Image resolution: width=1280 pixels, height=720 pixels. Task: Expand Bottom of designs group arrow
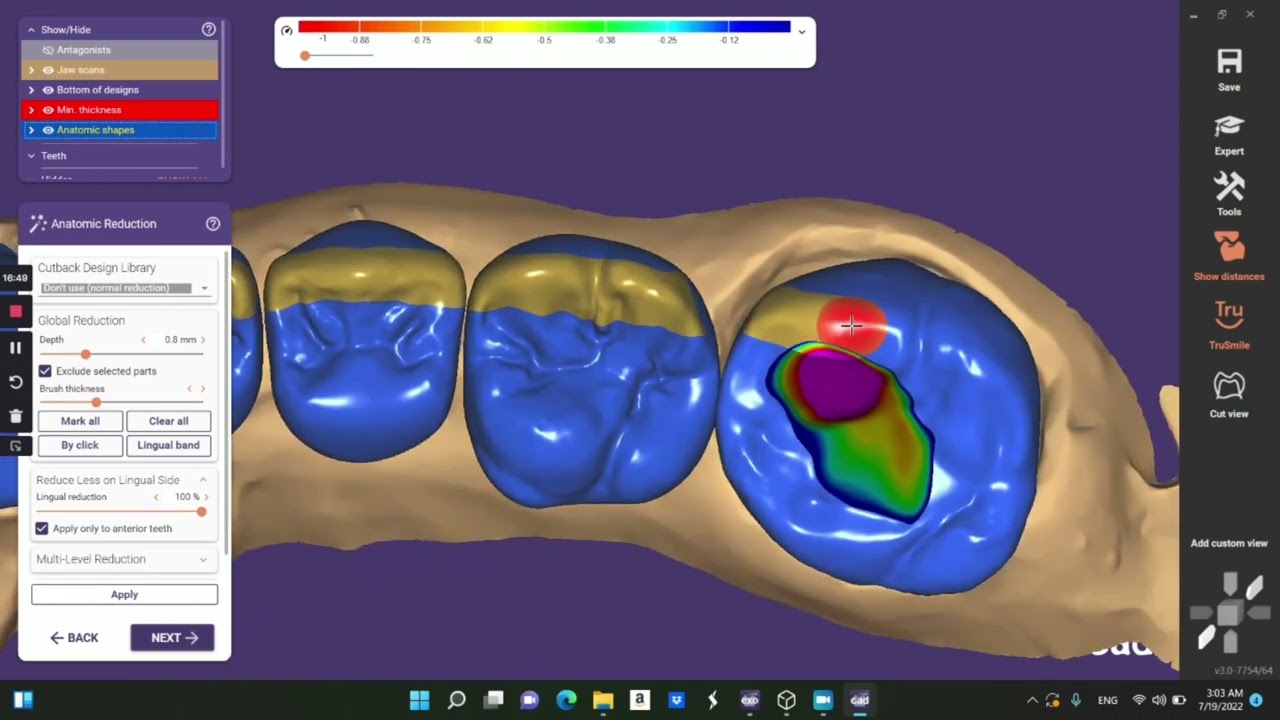tap(31, 90)
